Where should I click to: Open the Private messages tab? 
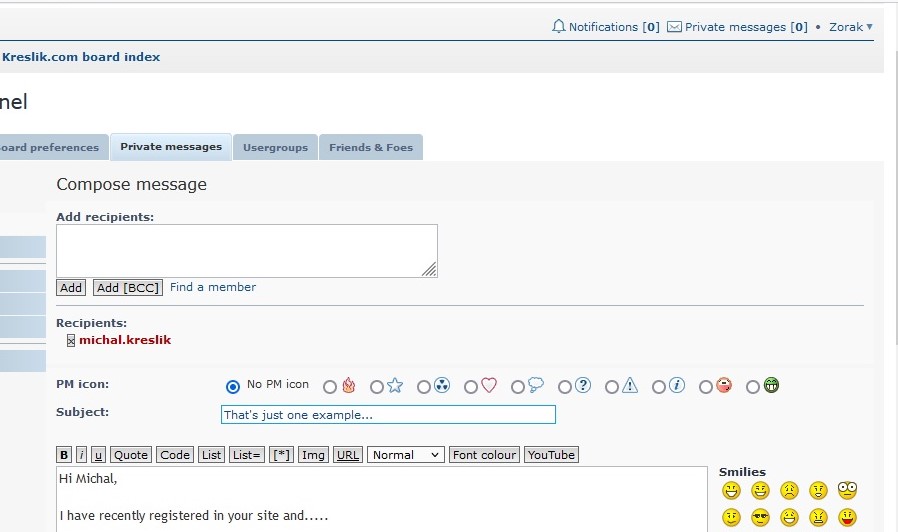(171, 147)
